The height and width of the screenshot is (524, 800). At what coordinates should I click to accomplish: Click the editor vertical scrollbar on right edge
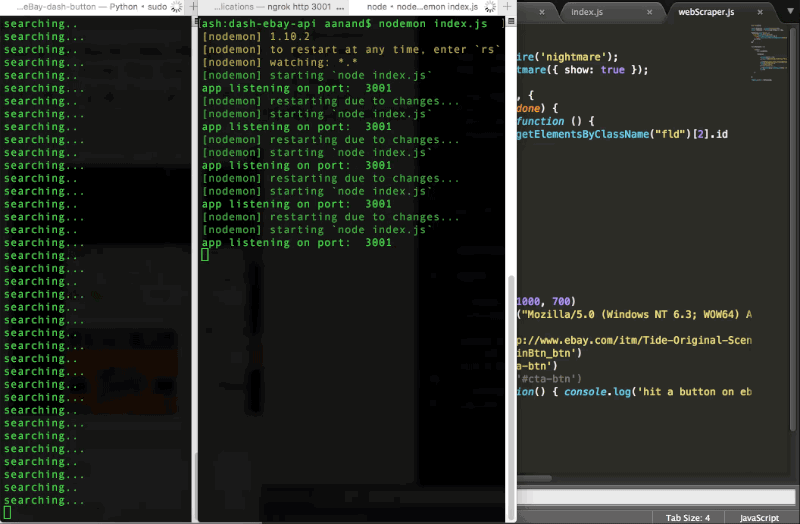tap(794, 230)
